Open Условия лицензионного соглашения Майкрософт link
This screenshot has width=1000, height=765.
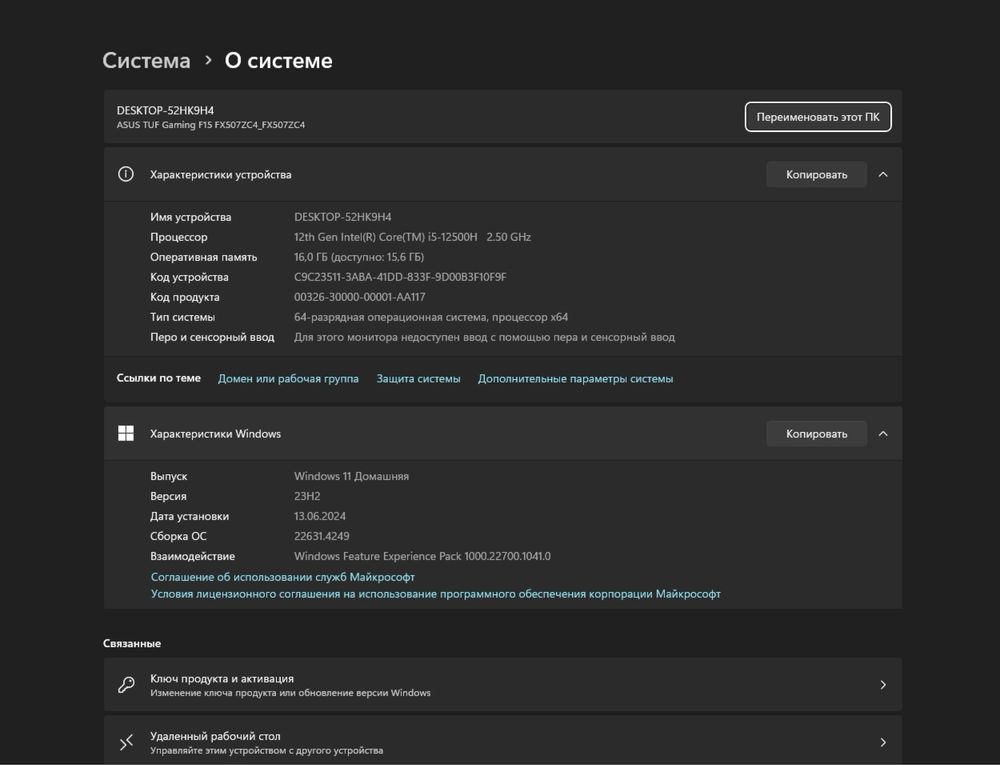click(x=436, y=594)
